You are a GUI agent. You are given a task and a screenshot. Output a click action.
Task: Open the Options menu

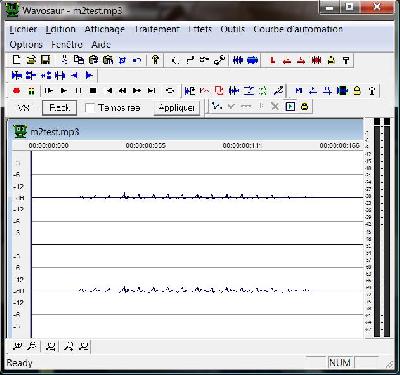pos(26,45)
